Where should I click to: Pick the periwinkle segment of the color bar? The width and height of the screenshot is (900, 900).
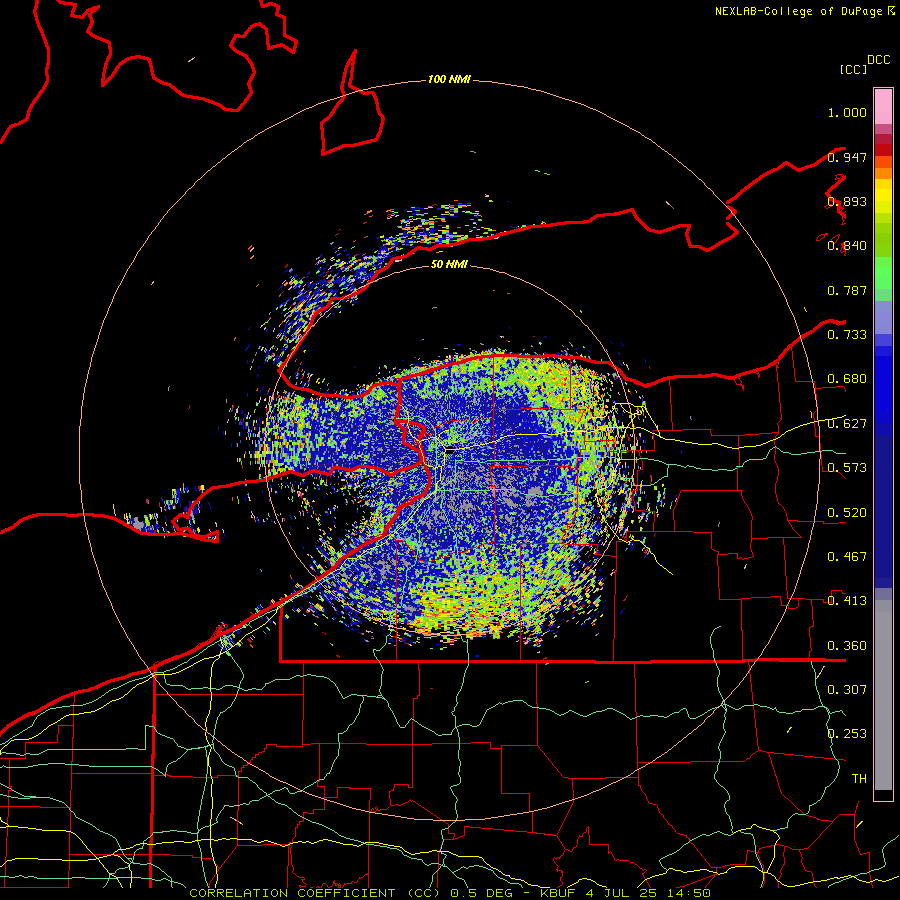pyautogui.click(x=883, y=317)
